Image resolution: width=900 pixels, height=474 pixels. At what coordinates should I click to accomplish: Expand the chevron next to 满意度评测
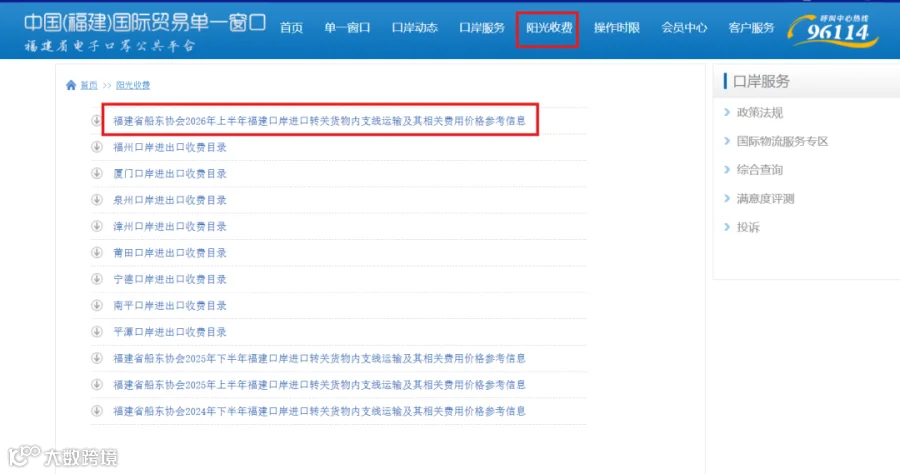click(x=727, y=199)
